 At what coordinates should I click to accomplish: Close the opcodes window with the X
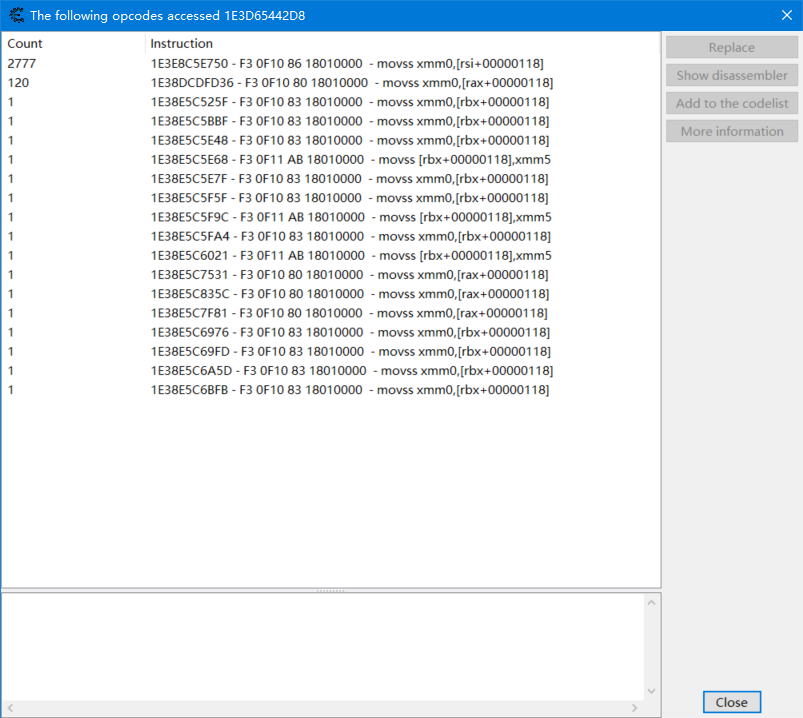785,15
